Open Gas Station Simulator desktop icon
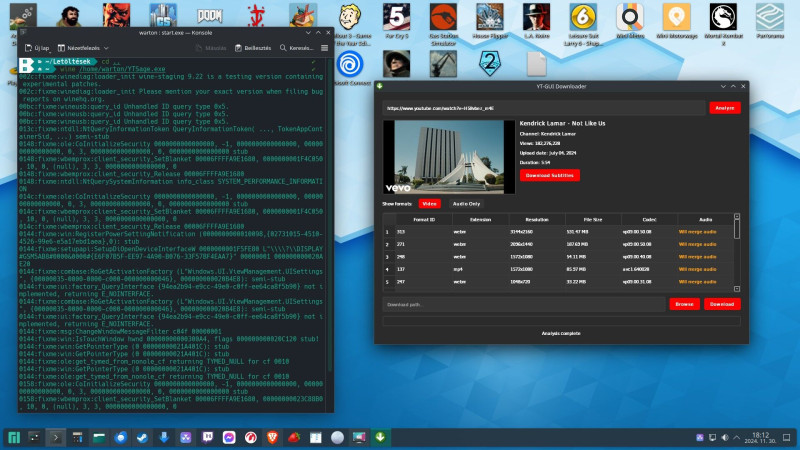The width and height of the screenshot is (800, 450). [x=443, y=24]
